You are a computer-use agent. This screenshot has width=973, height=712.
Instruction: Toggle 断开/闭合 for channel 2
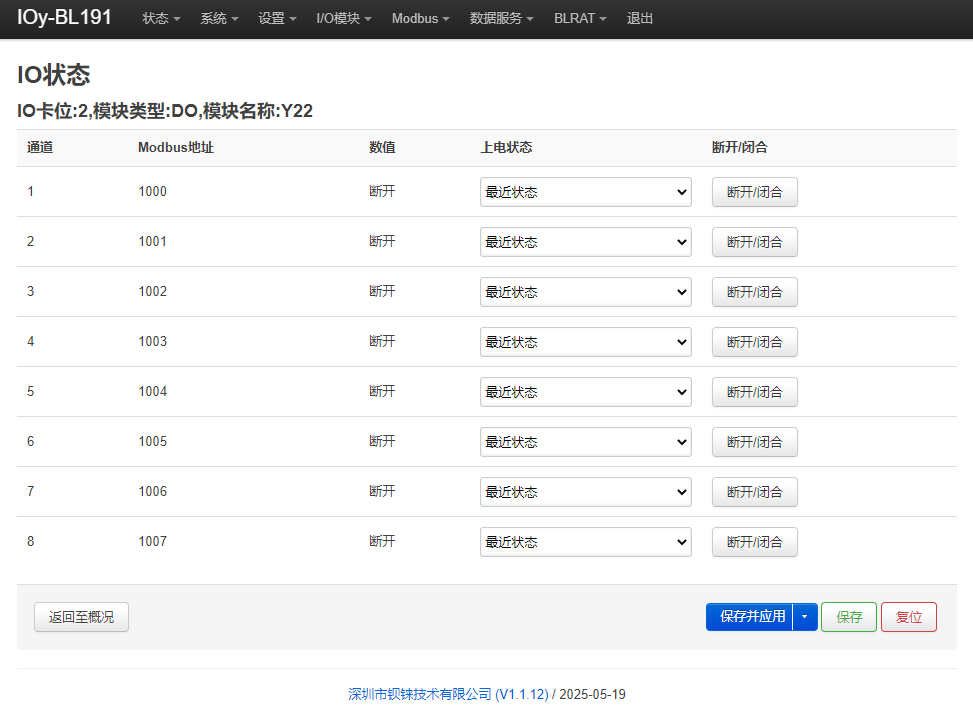(755, 242)
